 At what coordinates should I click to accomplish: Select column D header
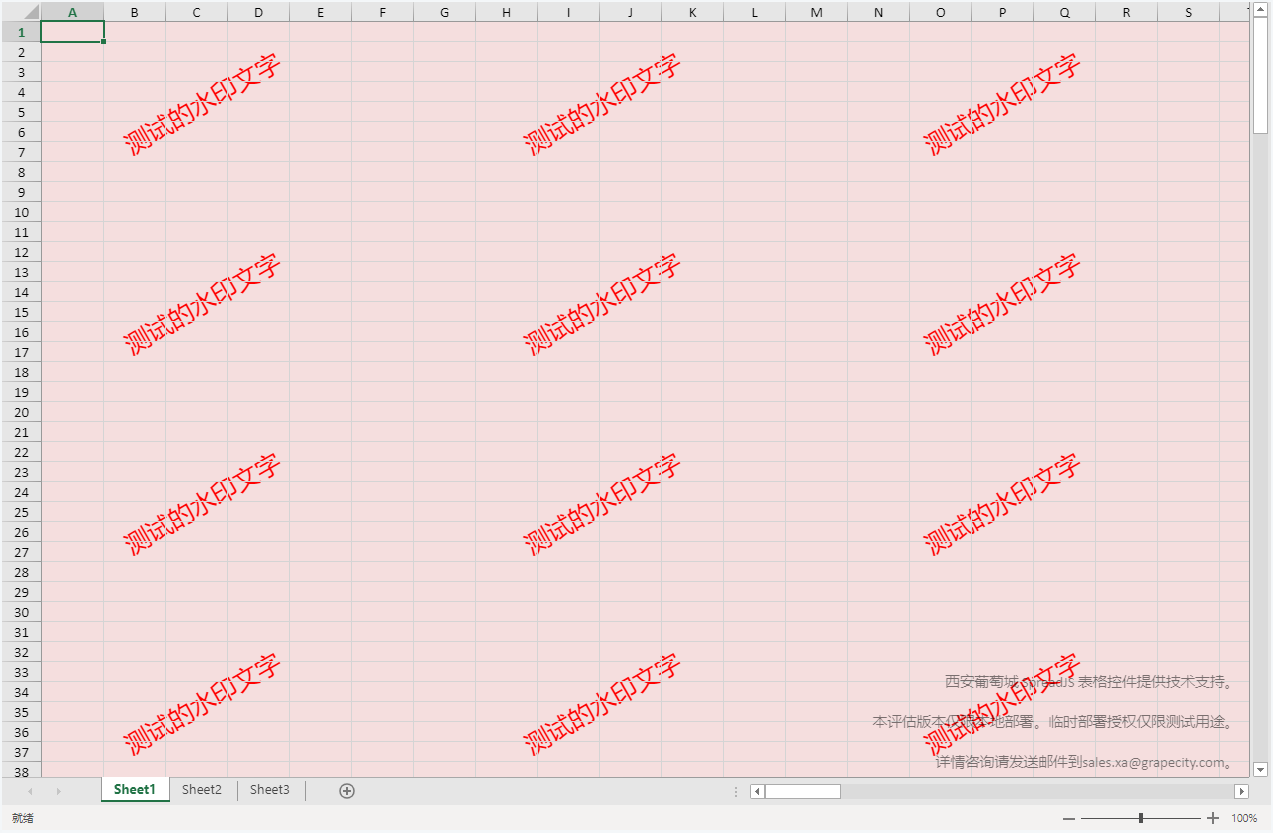tap(259, 12)
